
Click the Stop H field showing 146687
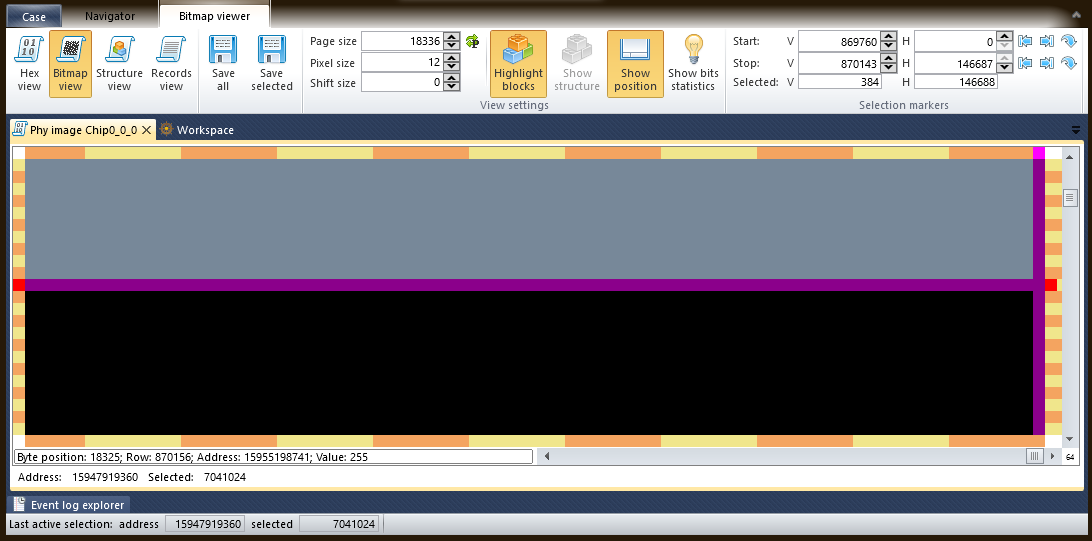tap(956, 63)
